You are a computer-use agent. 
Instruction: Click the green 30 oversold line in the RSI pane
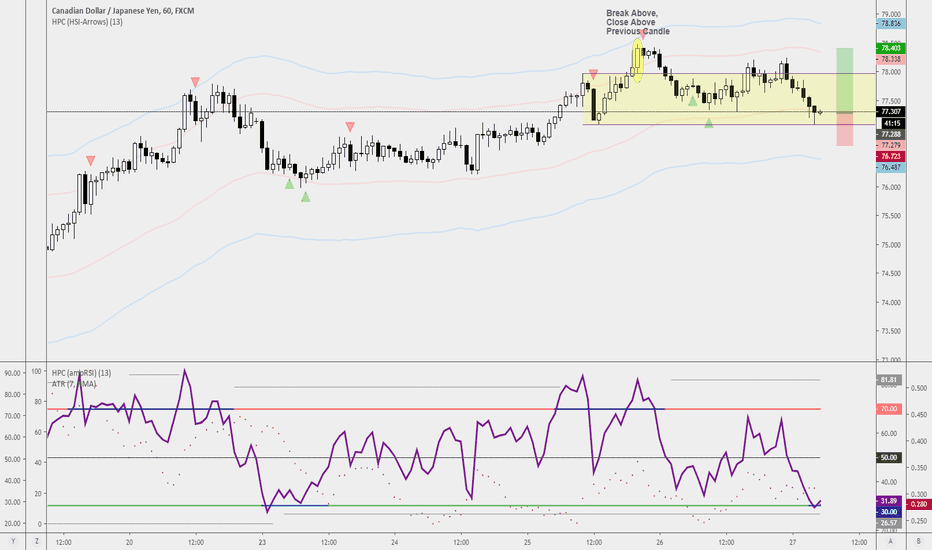[434, 505]
